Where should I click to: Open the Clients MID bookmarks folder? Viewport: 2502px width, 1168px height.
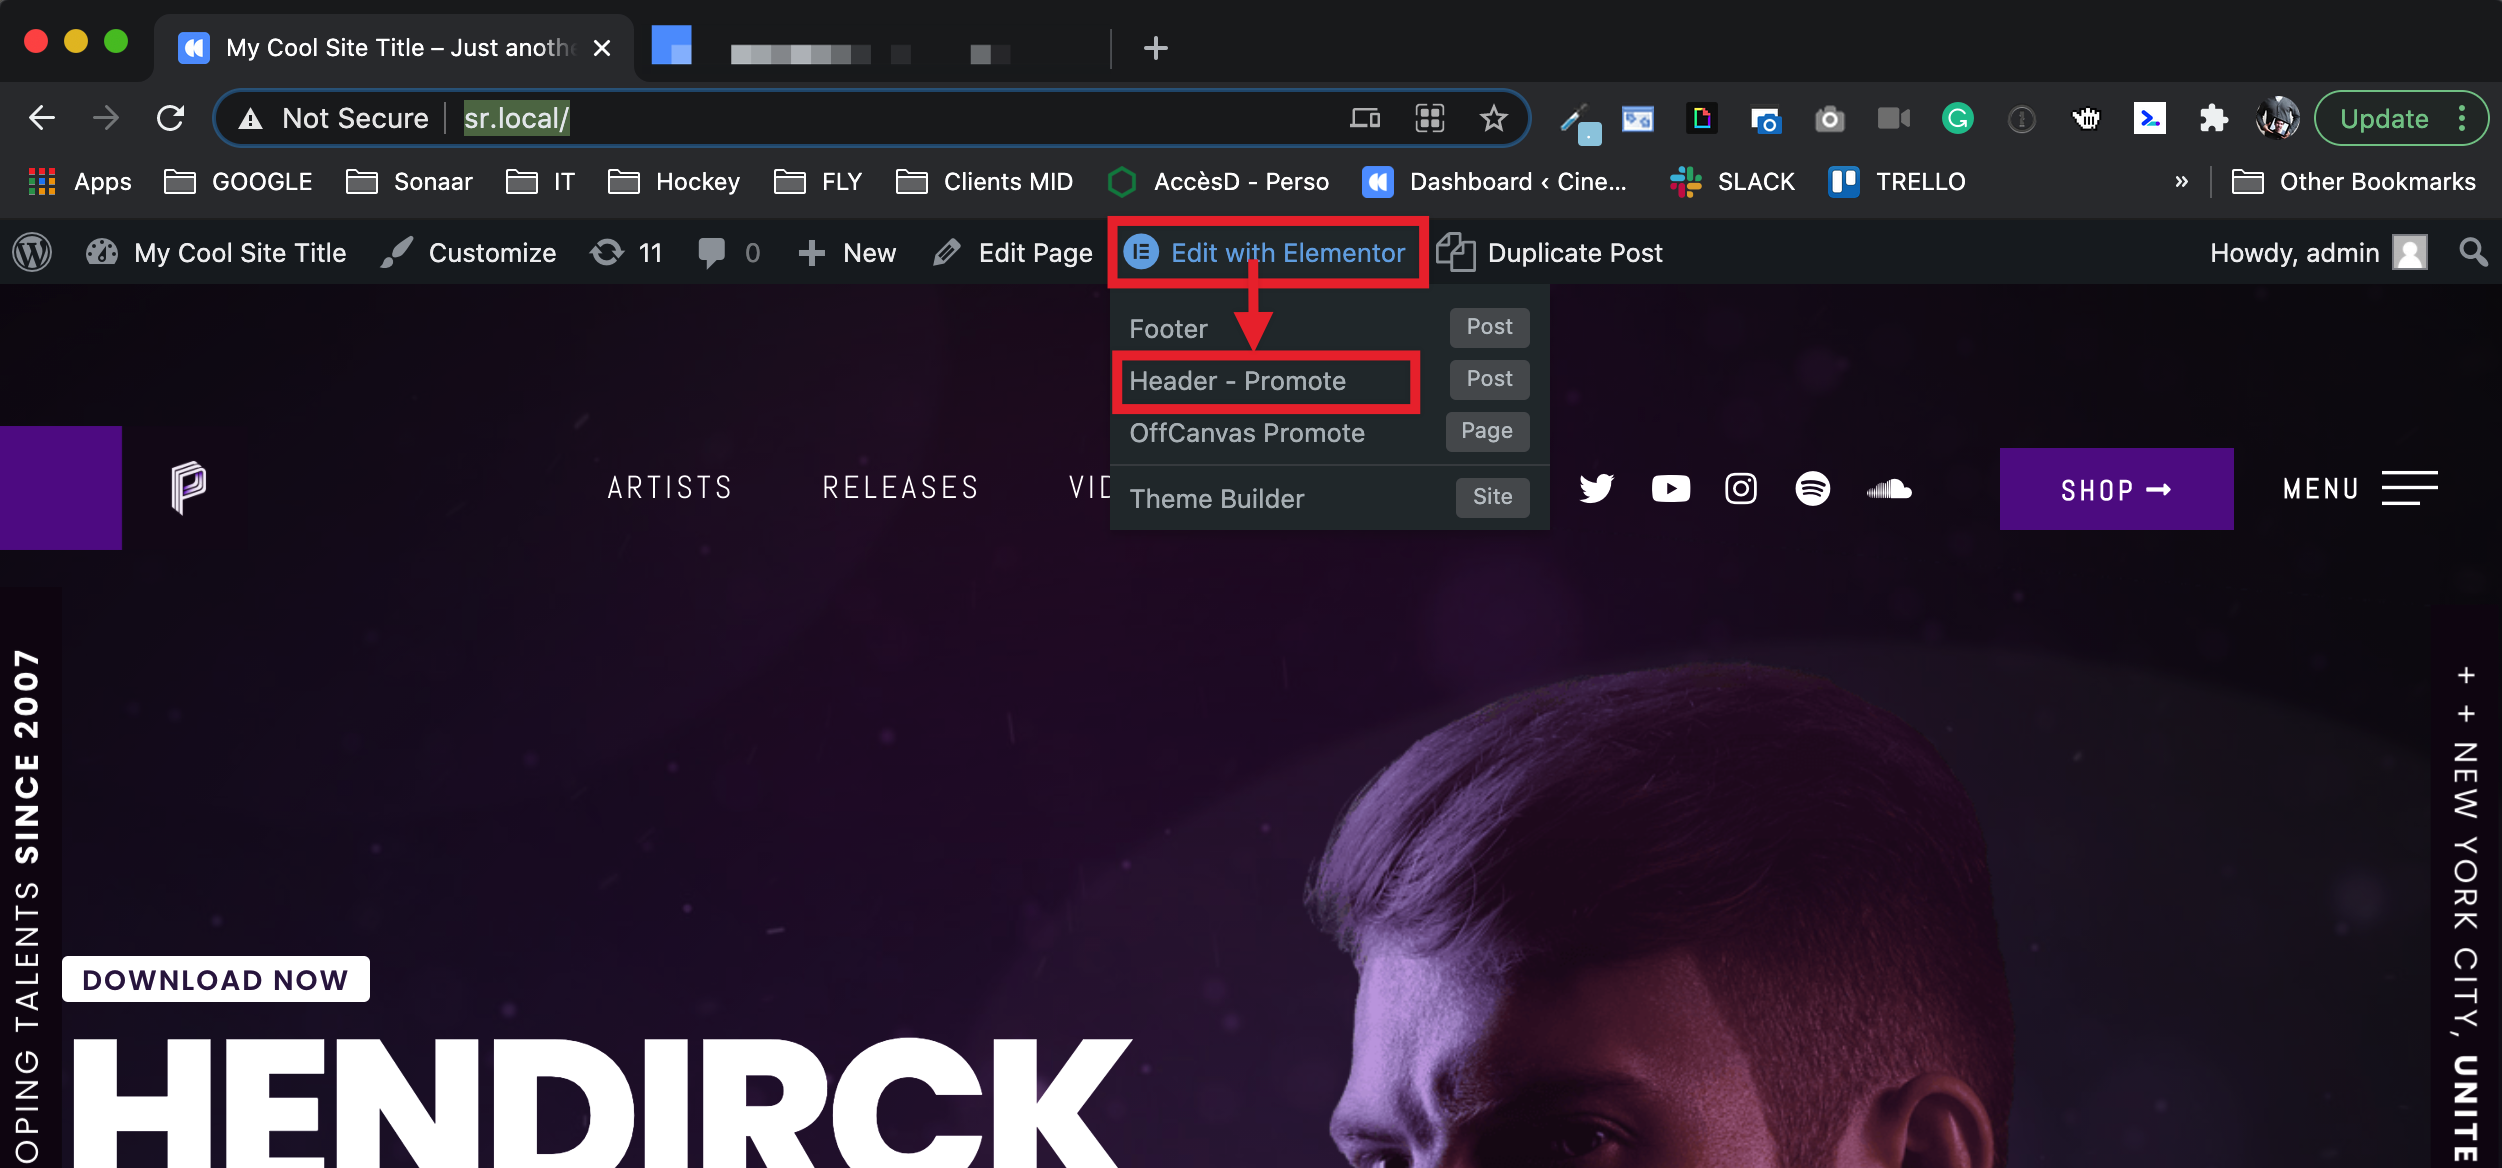[x=984, y=182]
